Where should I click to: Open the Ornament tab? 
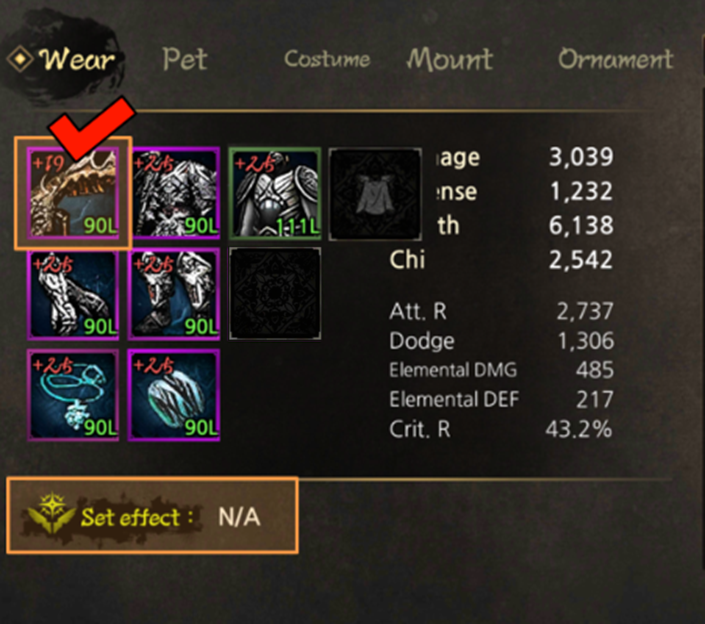616,59
